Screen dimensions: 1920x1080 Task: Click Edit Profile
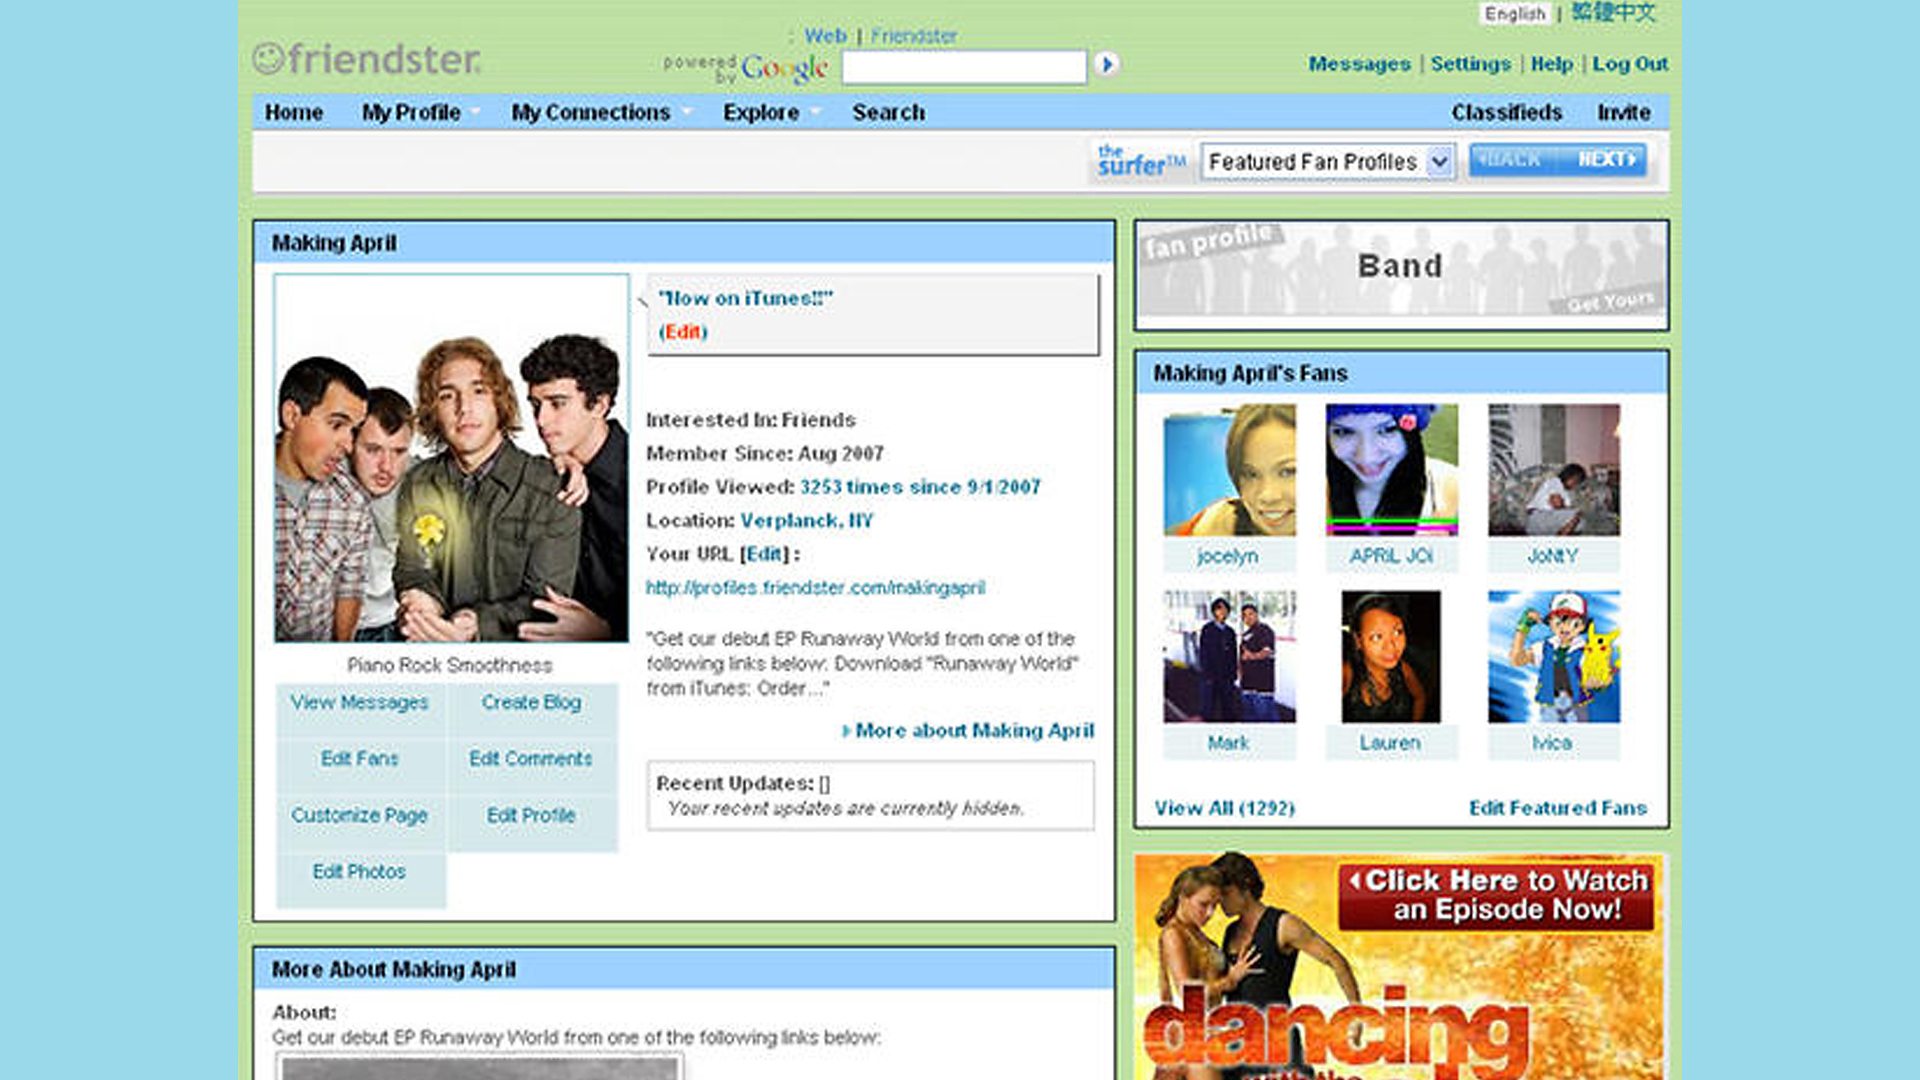[531, 816]
